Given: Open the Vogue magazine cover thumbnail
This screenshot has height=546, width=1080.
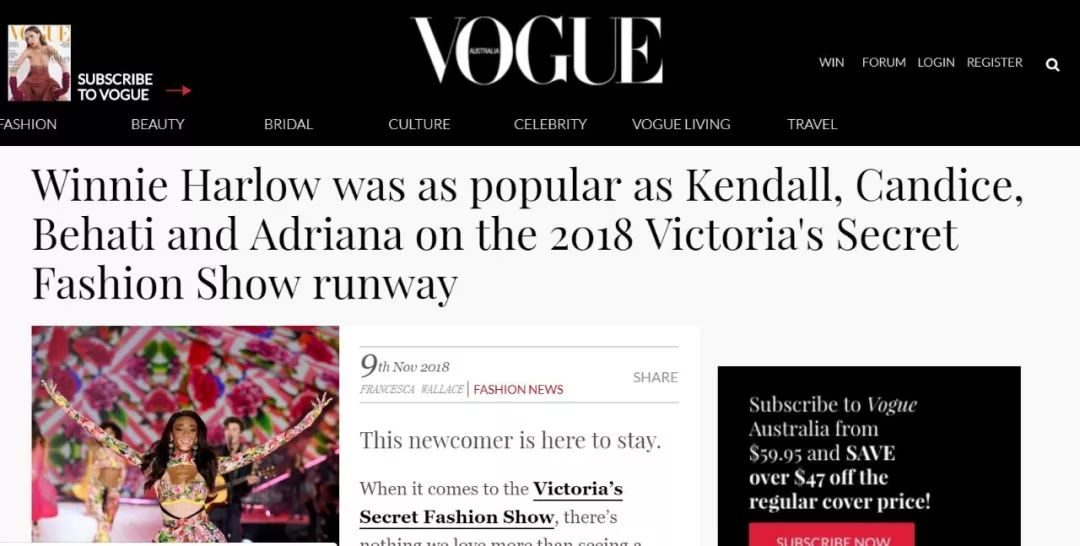Looking at the screenshot, I should click(39, 63).
